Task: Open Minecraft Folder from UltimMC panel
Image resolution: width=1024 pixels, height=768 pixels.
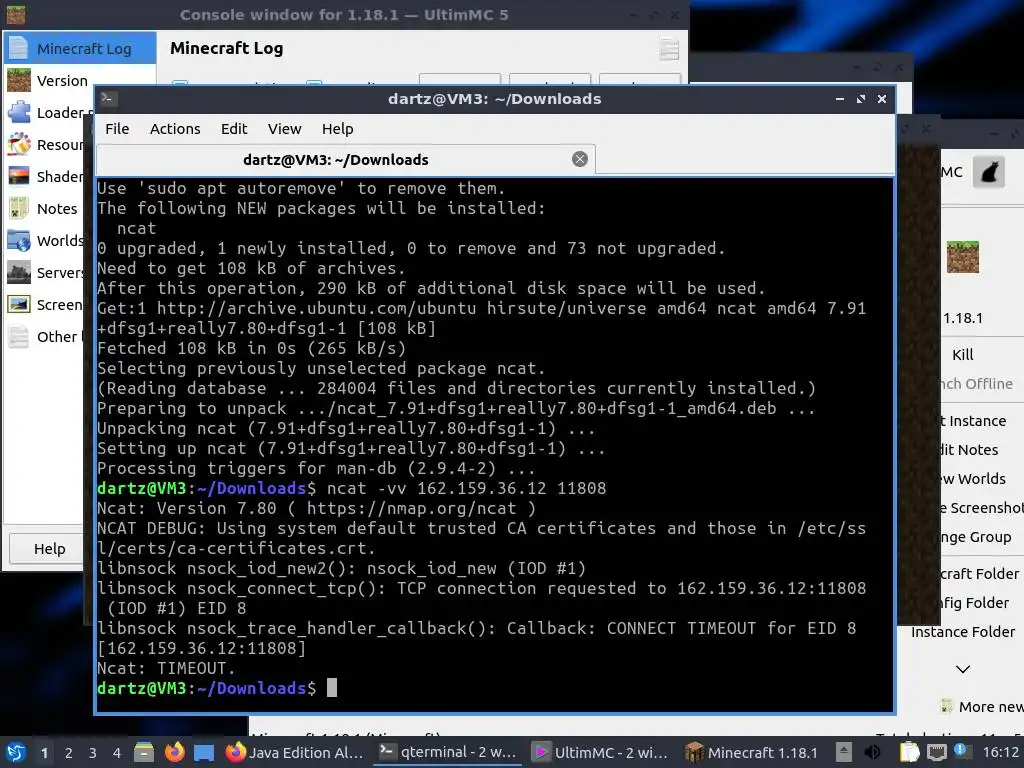Action: [x=980, y=573]
